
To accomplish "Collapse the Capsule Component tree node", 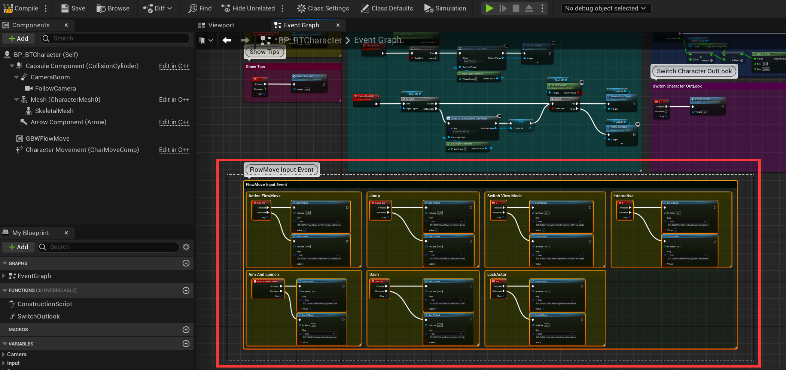I will coord(13,66).
